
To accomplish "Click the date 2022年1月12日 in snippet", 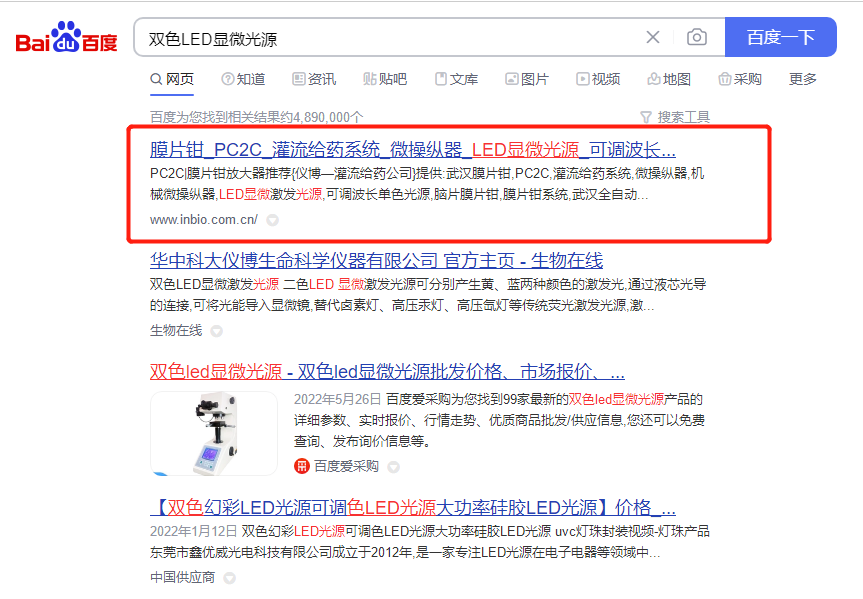I will coord(193,531).
